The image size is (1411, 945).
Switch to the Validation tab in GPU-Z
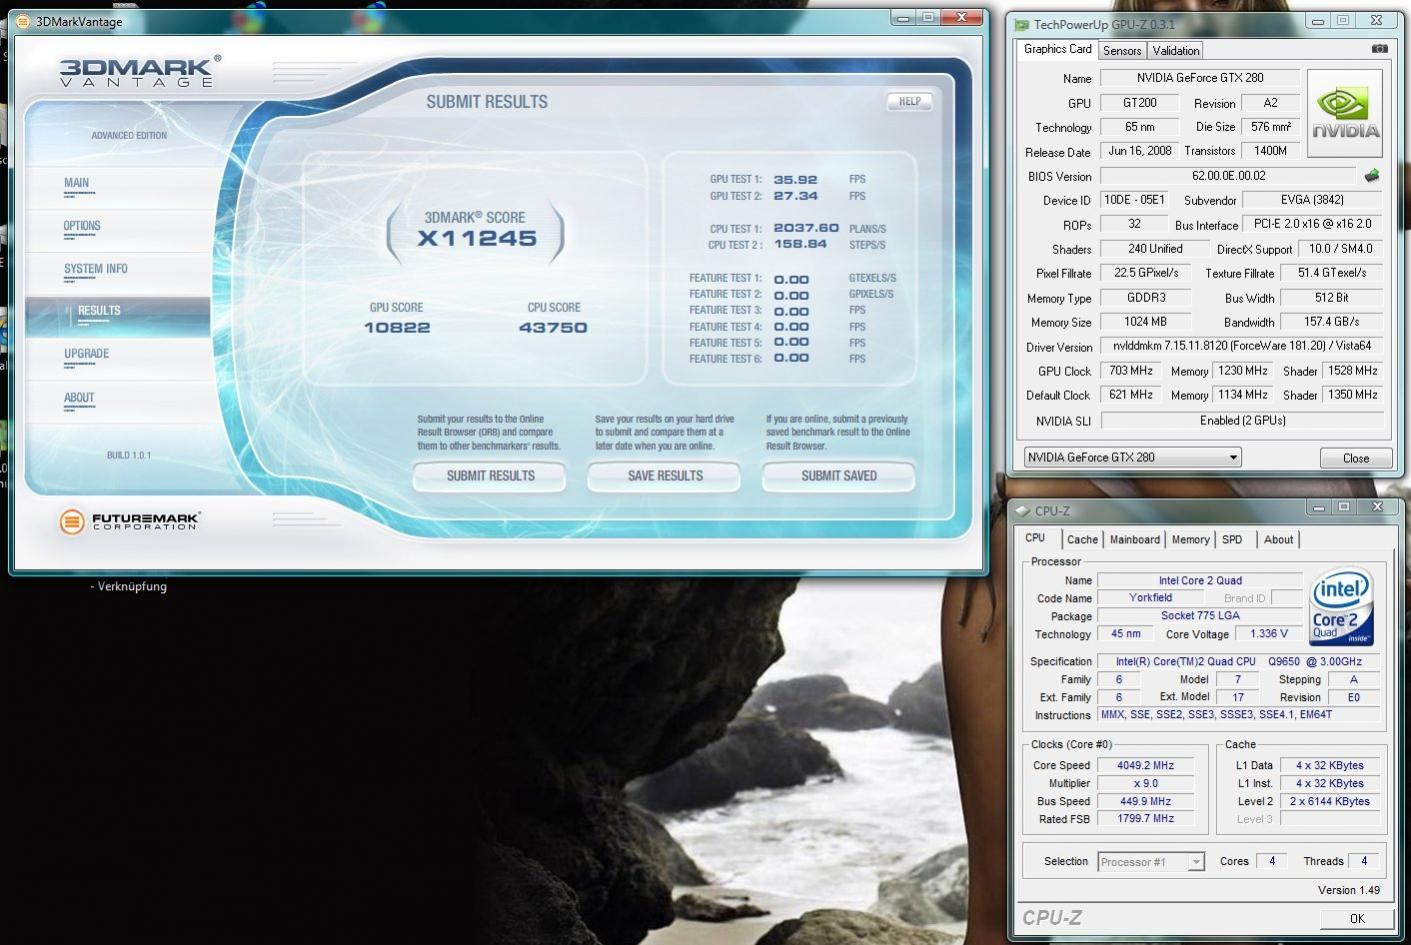click(1176, 51)
